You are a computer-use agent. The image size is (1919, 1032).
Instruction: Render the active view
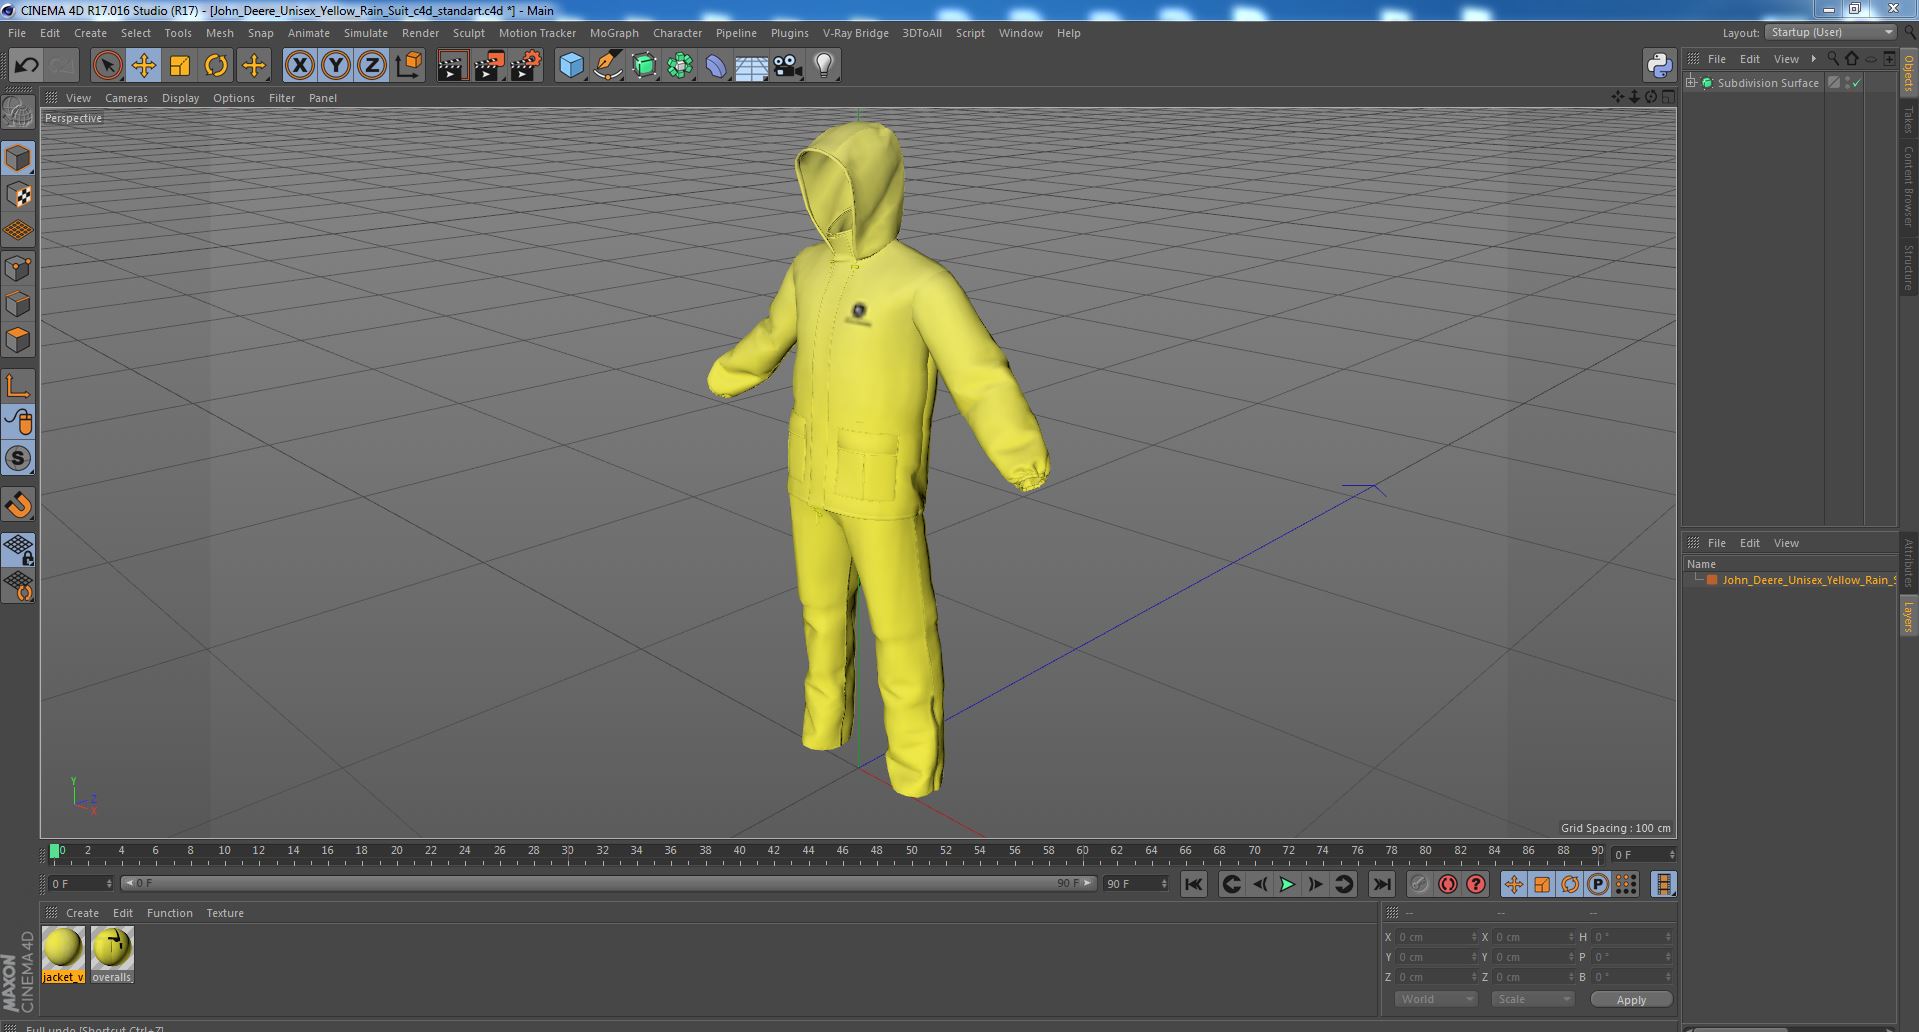pos(452,66)
